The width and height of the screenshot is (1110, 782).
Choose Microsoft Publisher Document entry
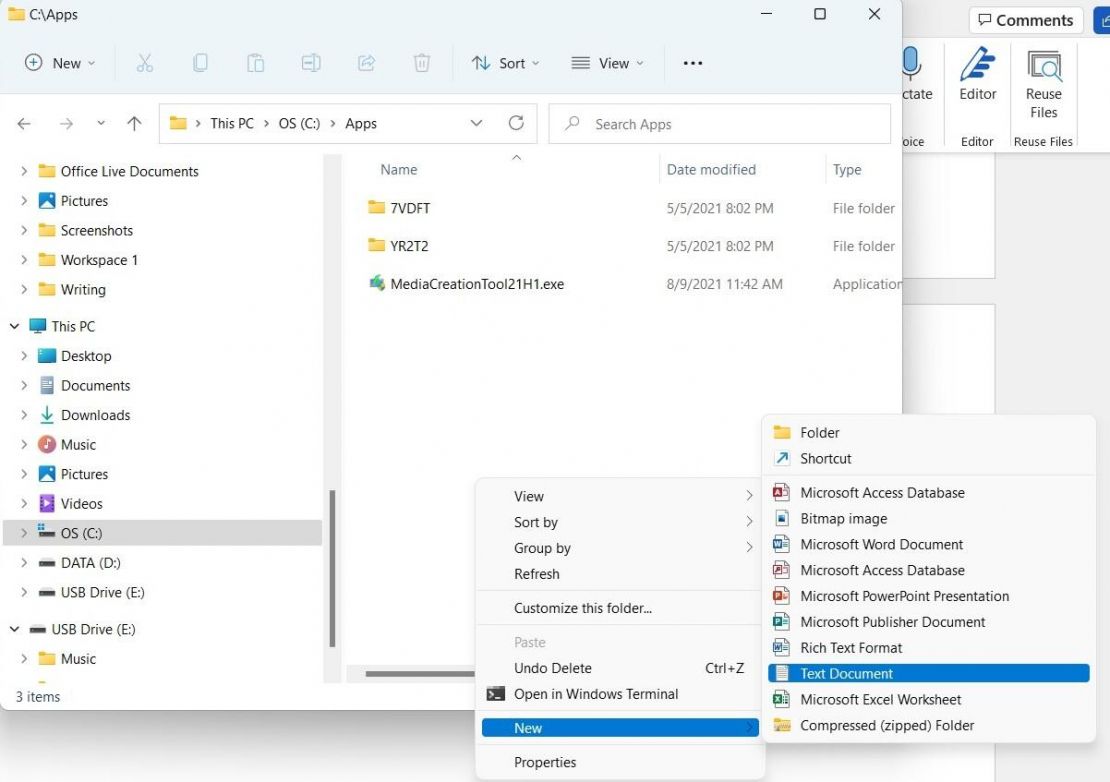click(x=928, y=622)
